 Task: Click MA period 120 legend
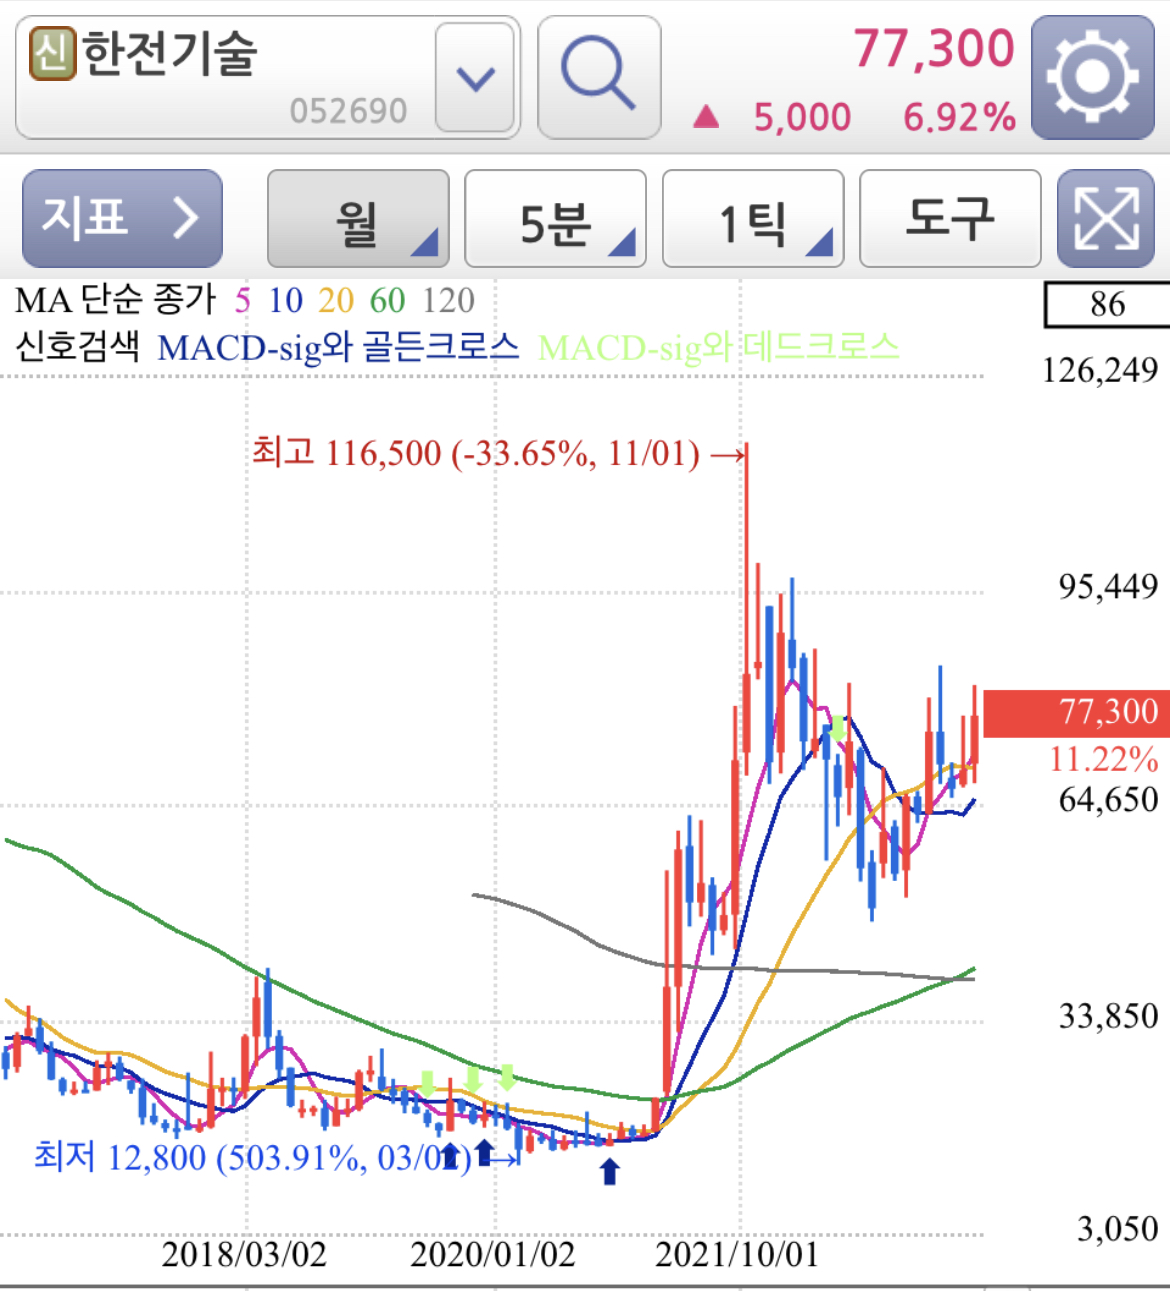coord(448,300)
